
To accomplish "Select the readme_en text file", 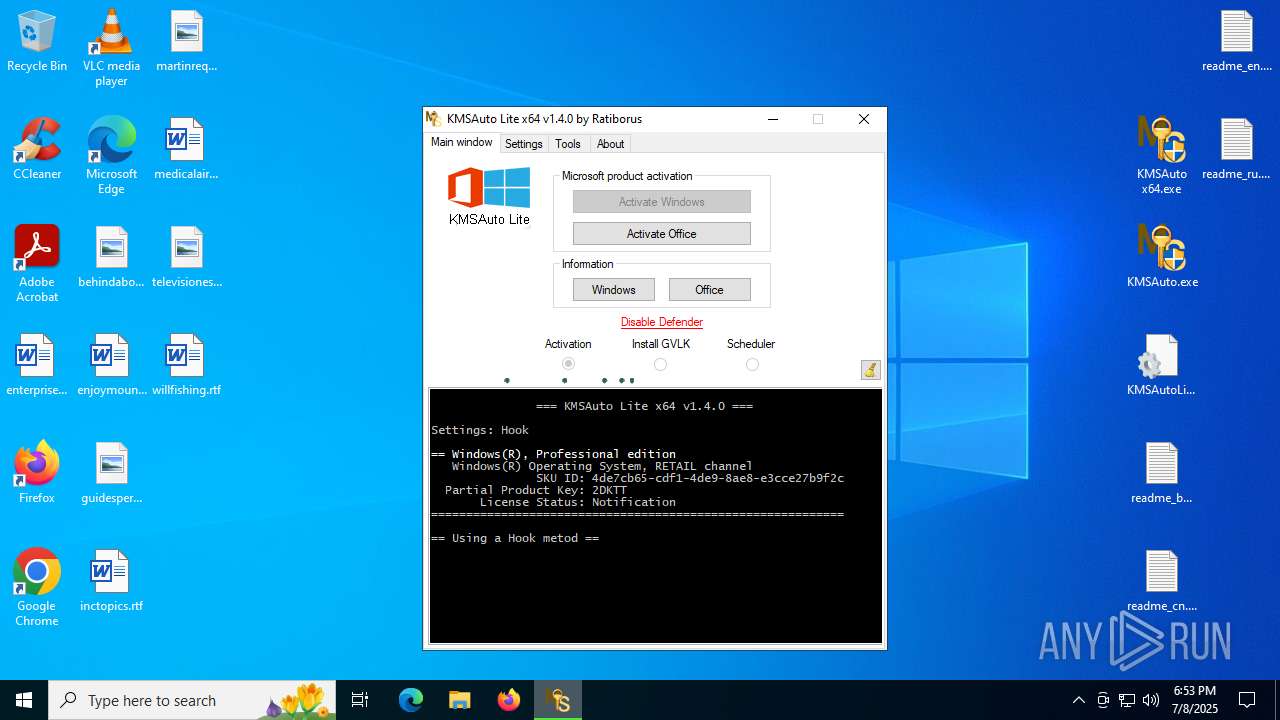I will 1236,42.
